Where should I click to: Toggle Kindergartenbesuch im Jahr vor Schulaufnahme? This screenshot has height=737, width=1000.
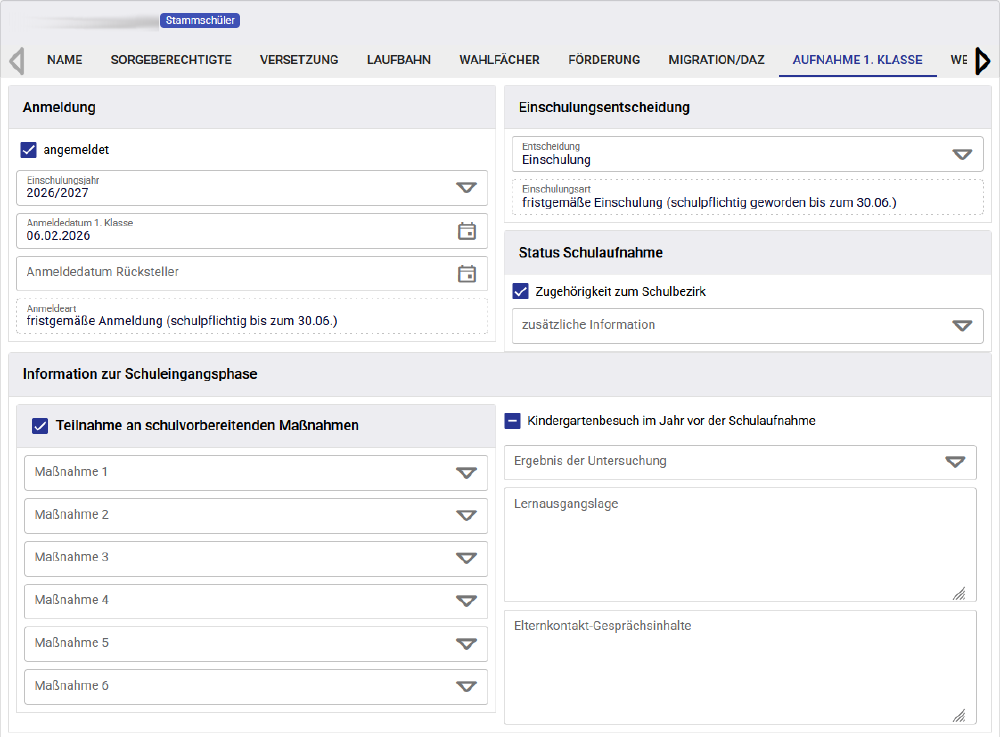coord(512,421)
